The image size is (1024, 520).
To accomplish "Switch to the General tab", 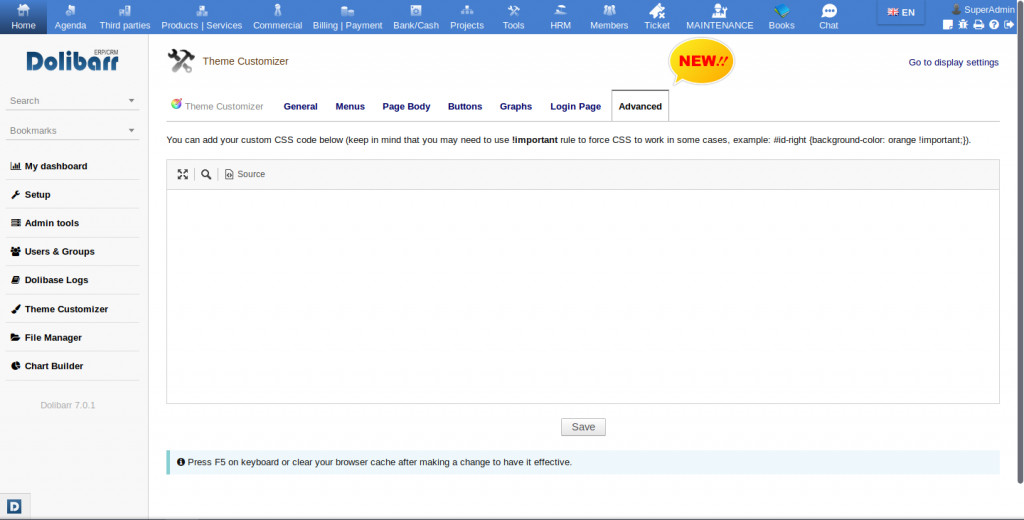I will 300,106.
